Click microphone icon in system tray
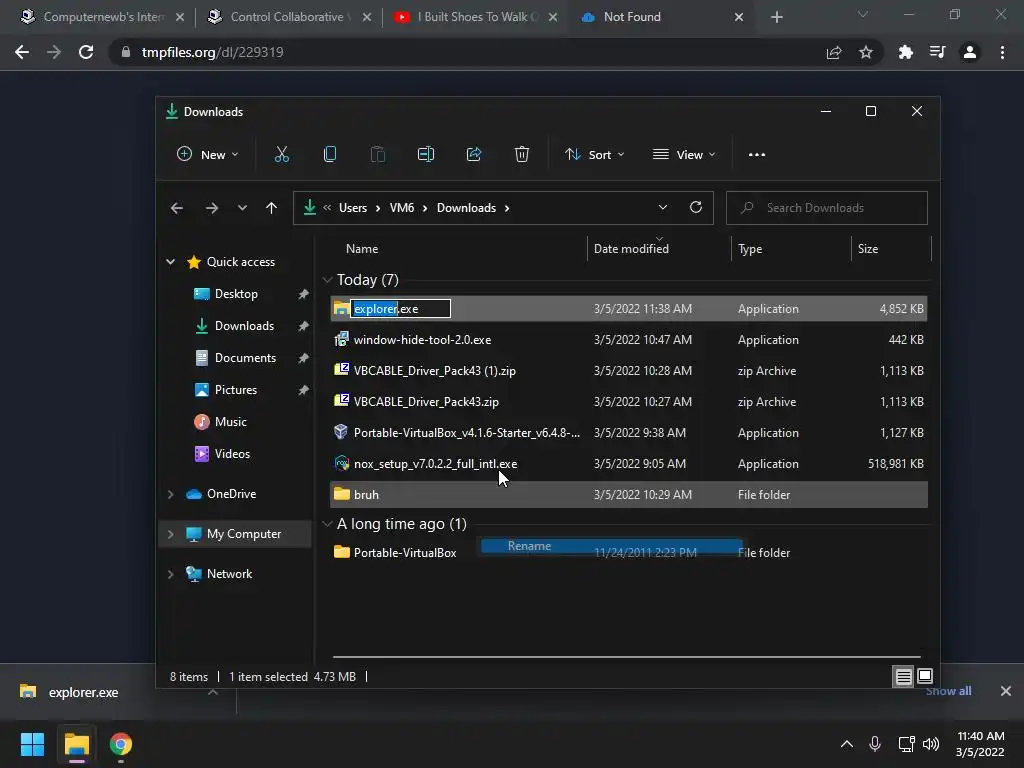Viewport: 1024px width, 768px height. click(875, 744)
